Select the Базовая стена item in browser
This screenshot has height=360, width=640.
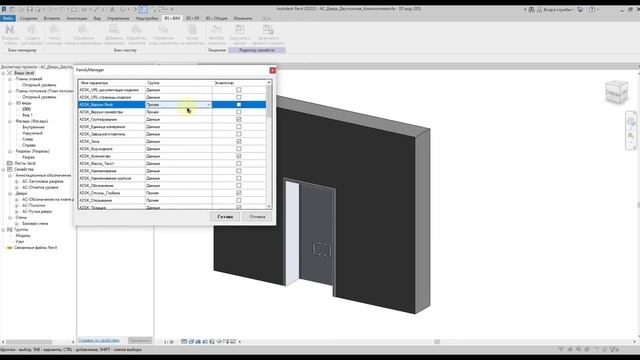coord(35,223)
